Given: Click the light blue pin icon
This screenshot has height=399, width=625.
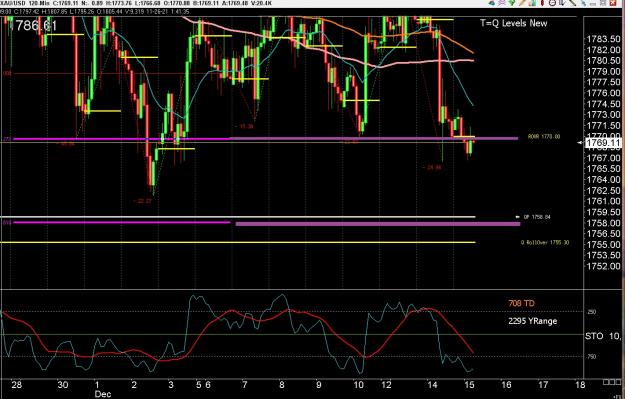Looking at the screenshot, I should click(584, 3).
